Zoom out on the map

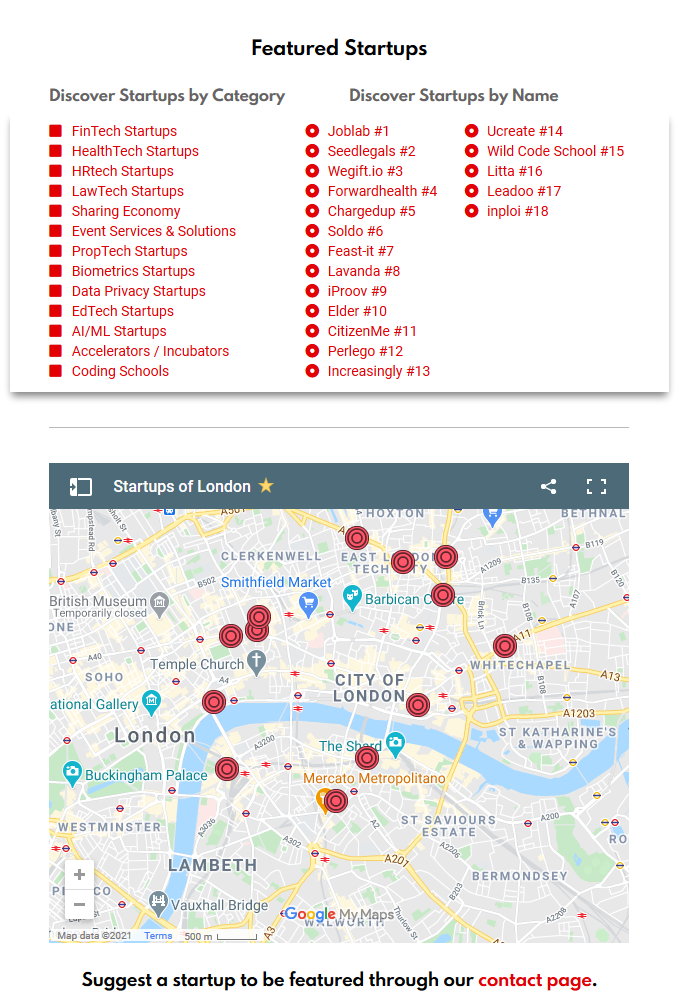(79, 904)
